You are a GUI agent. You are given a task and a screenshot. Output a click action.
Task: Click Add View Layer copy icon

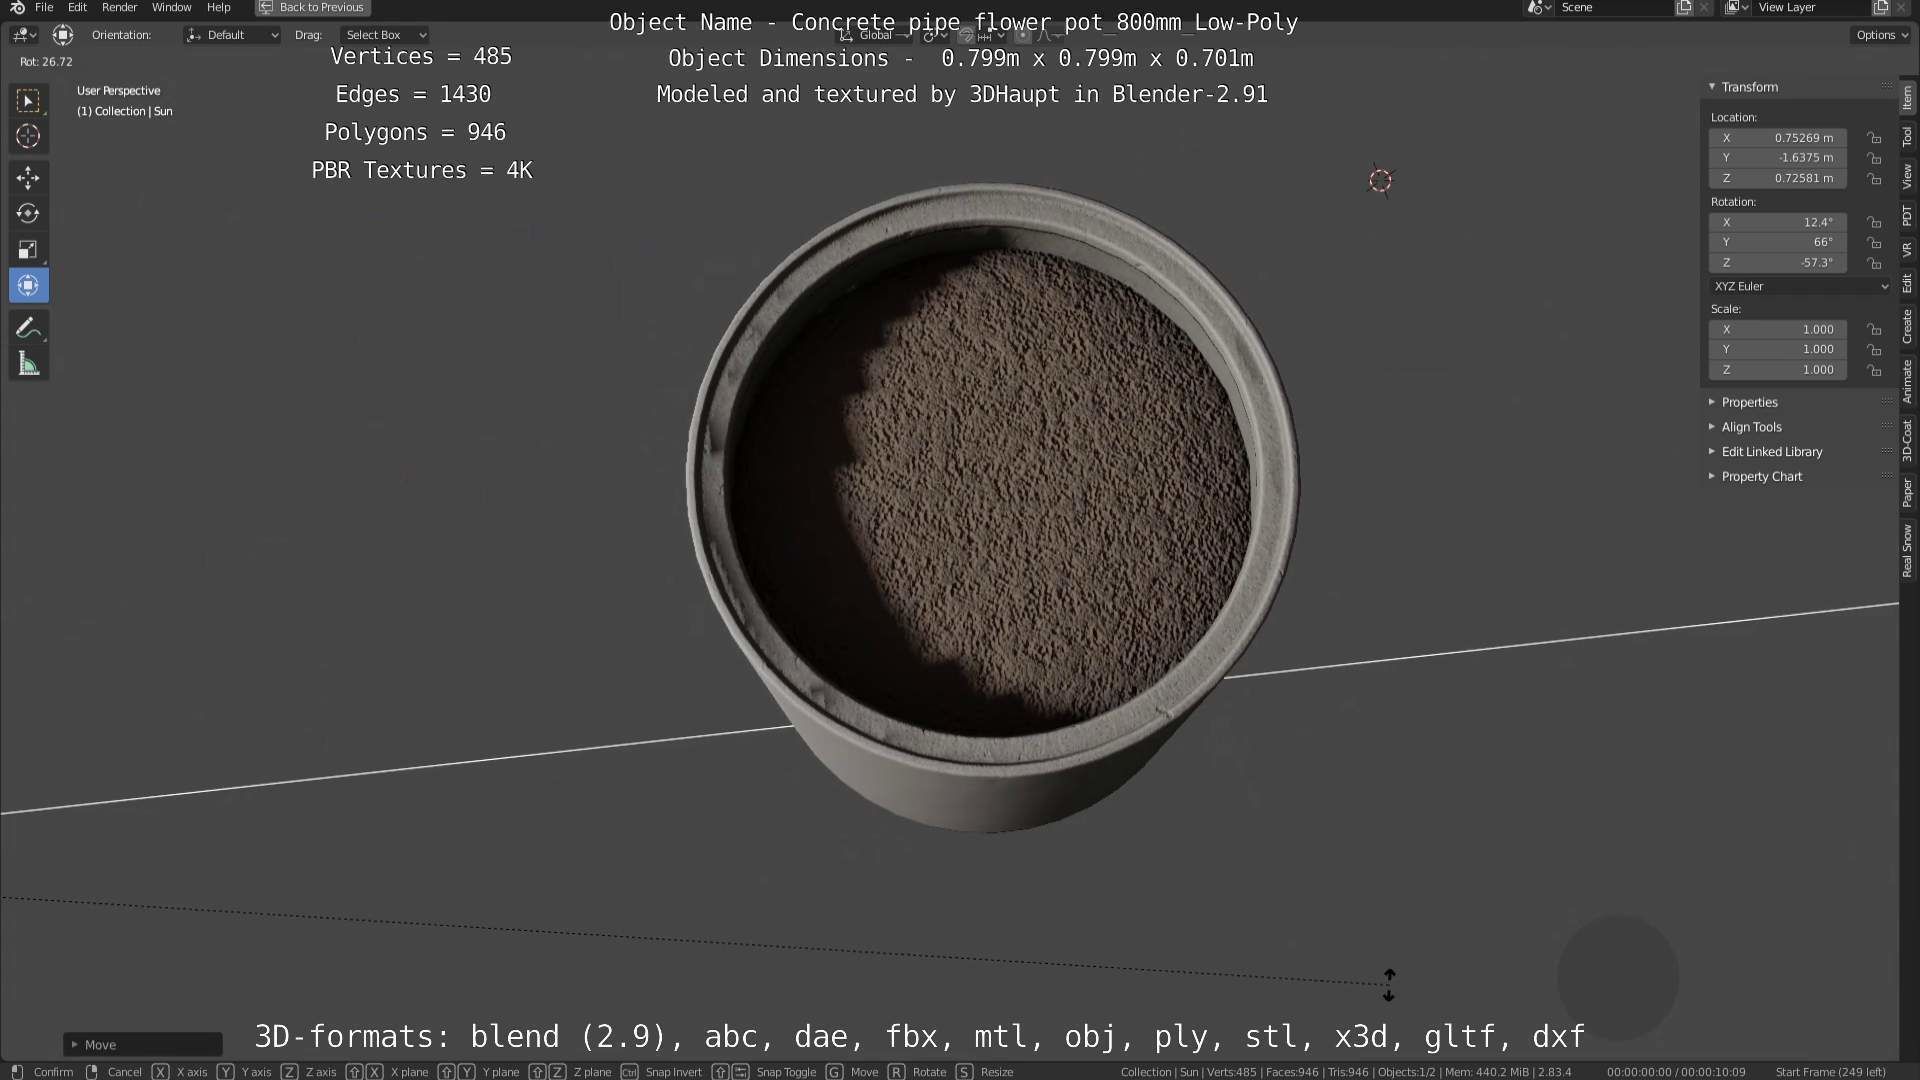click(x=1881, y=8)
